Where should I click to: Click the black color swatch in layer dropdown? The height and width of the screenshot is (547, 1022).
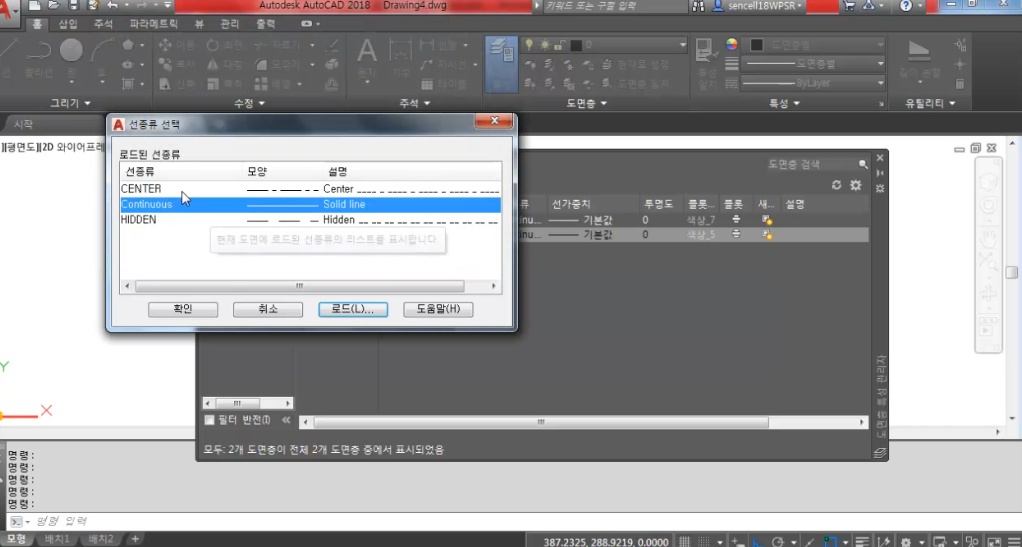576,45
